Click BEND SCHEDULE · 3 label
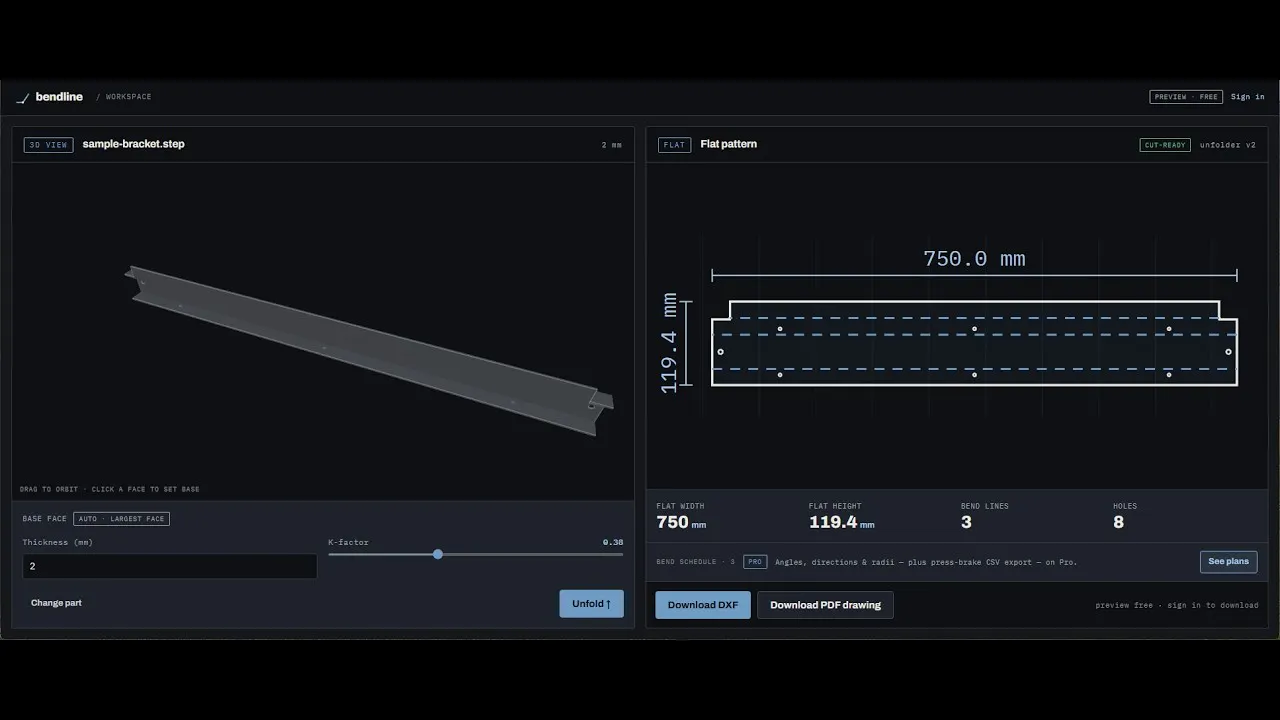This screenshot has width=1280, height=720. [x=695, y=562]
